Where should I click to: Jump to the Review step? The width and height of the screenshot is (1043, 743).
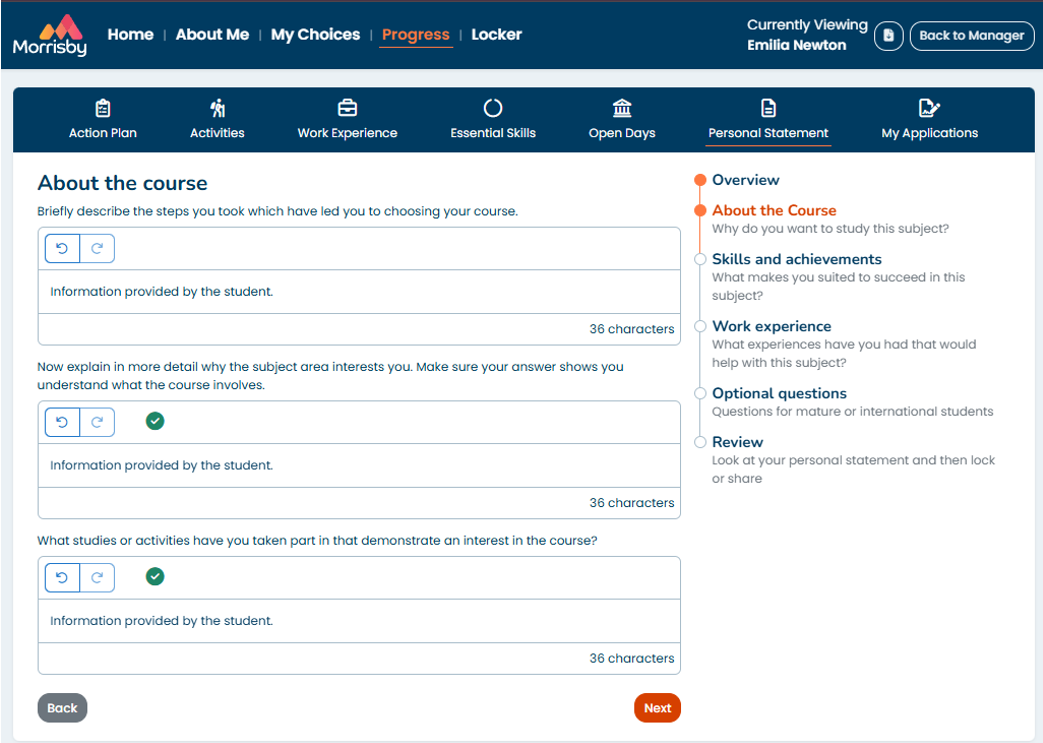coord(738,442)
